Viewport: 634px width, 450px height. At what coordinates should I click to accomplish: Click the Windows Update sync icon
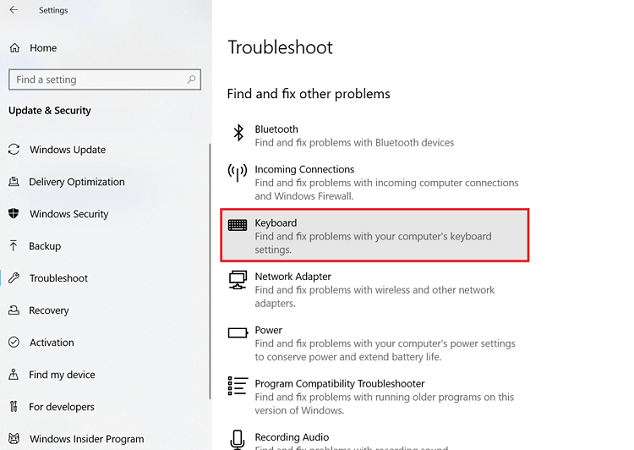coord(14,150)
